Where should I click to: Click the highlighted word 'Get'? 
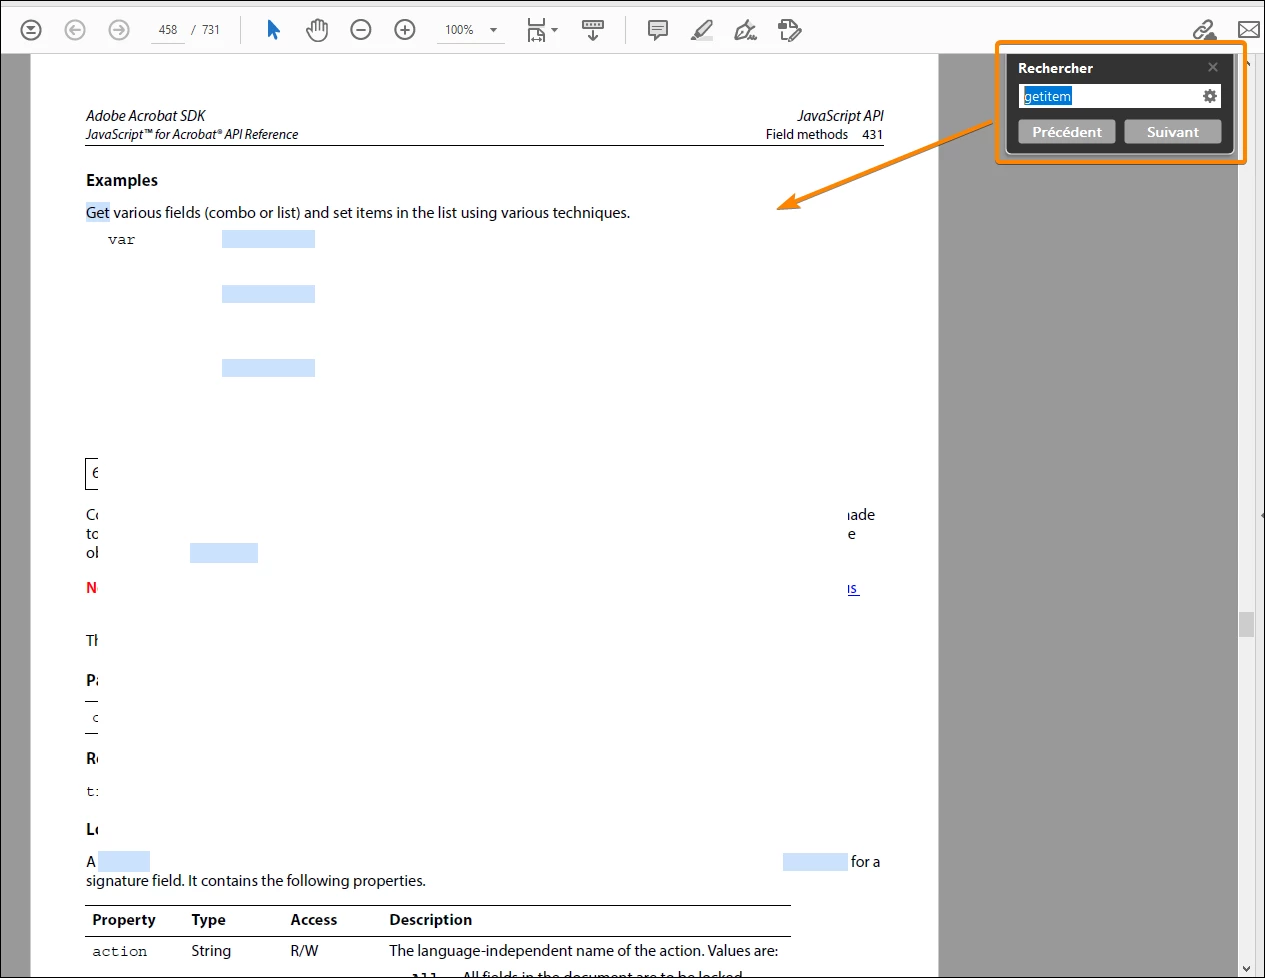tap(98, 213)
